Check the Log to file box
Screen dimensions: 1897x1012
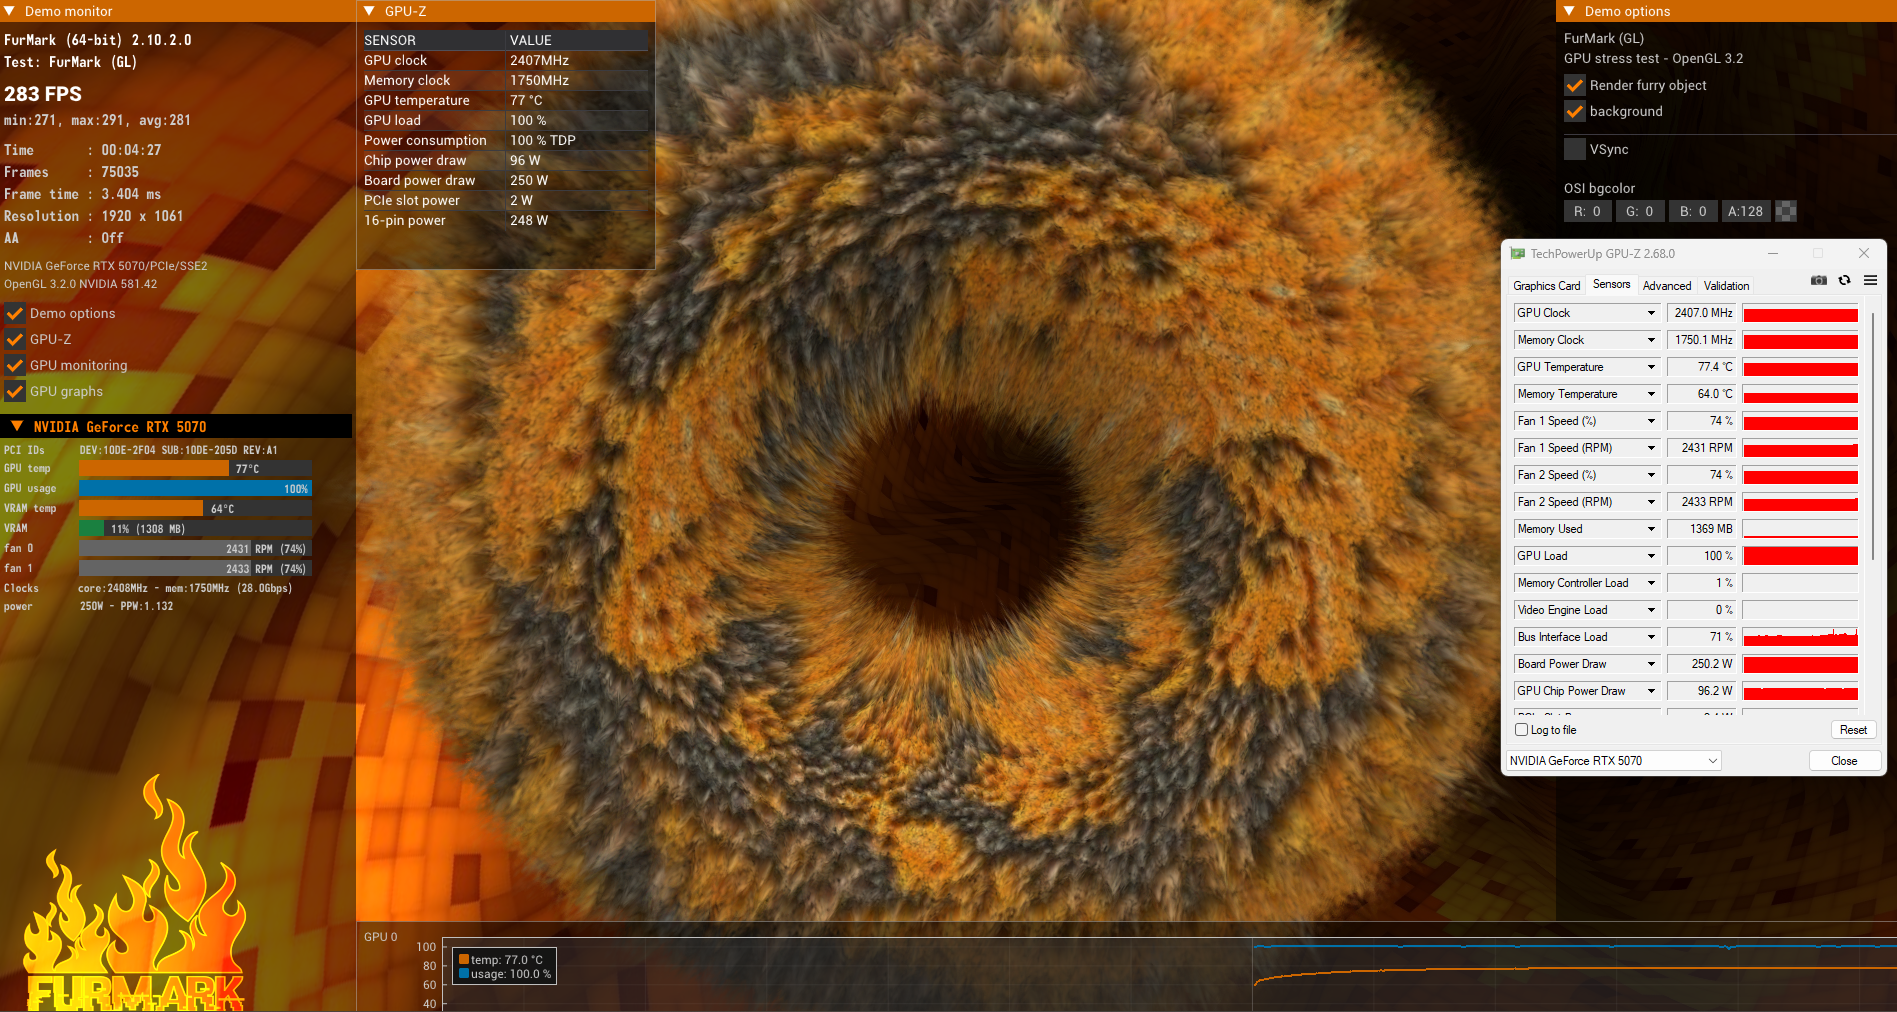pos(1521,730)
